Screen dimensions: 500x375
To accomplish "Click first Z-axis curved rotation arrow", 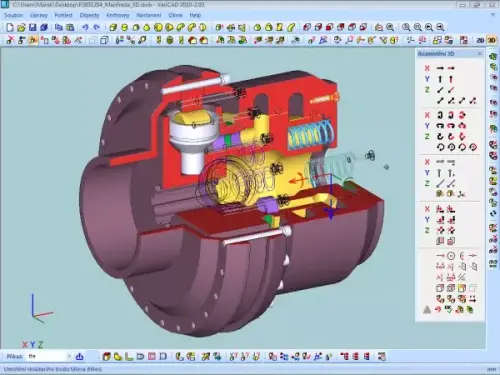I will click(x=440, y=137).
